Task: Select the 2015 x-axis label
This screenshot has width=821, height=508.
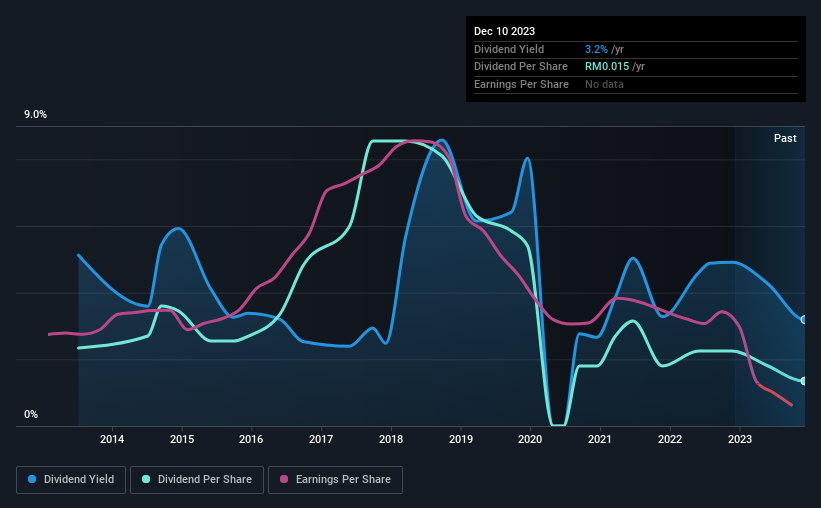Action: pyautogui.click(x=182, y=439)
